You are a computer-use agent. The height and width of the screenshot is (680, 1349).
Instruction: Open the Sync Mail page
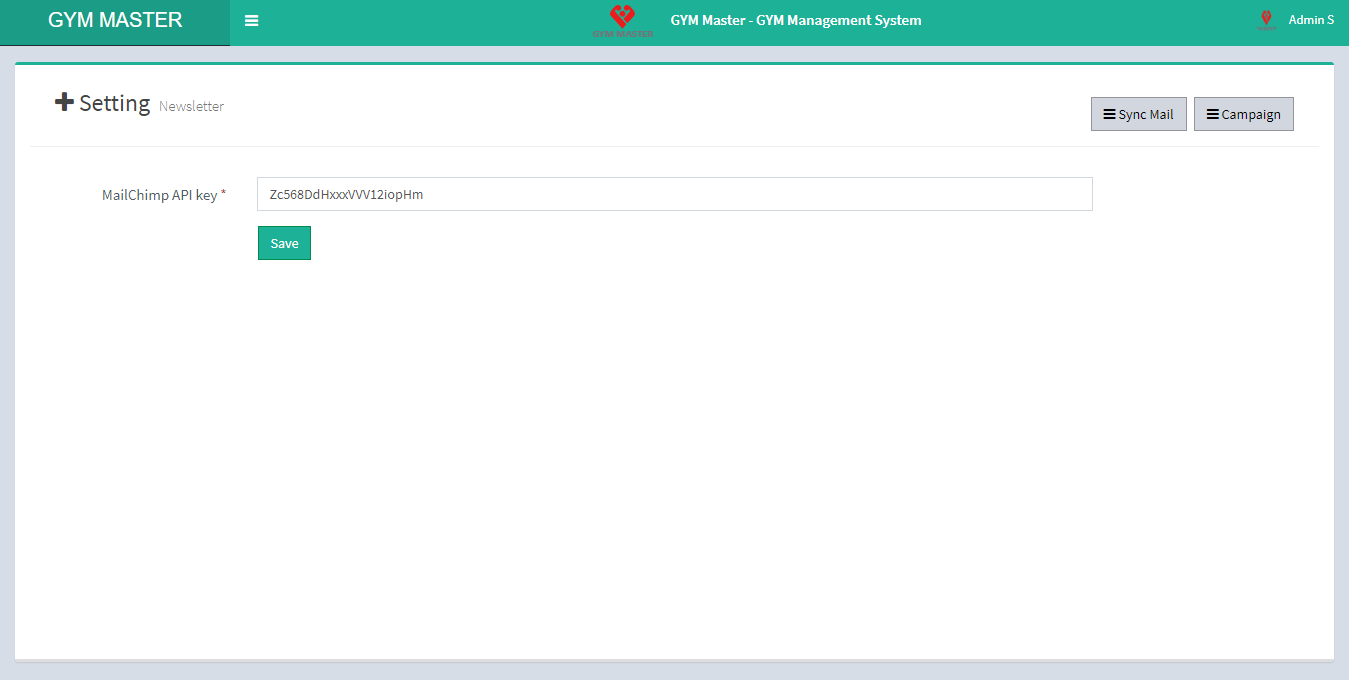click(x=1138, y=114)
